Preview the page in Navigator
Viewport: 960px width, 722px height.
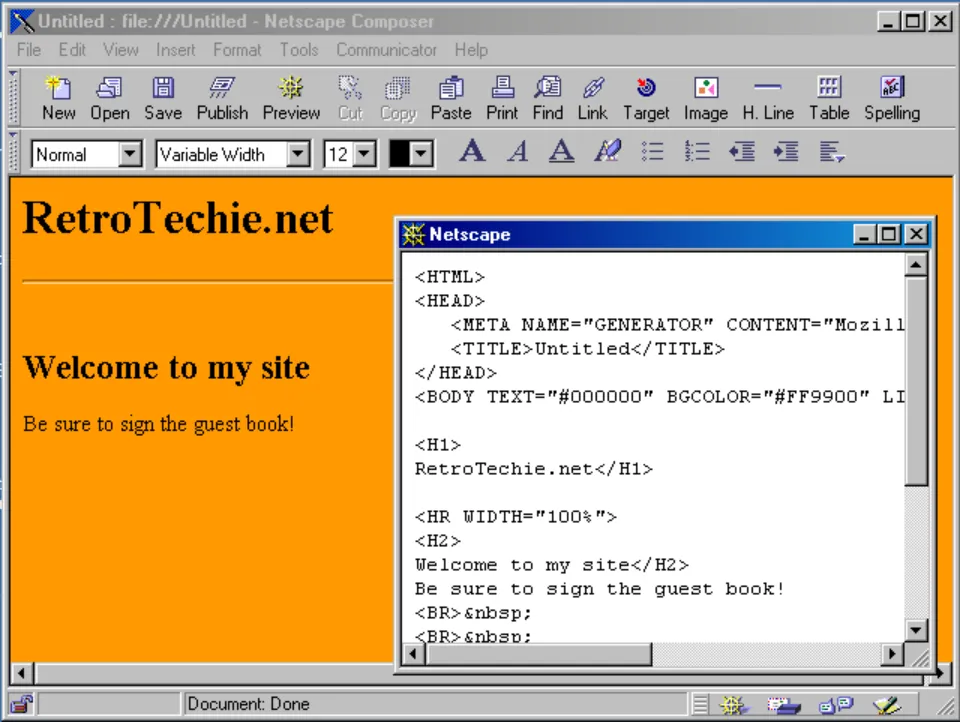pyautogui.click(x=291, y=97)
